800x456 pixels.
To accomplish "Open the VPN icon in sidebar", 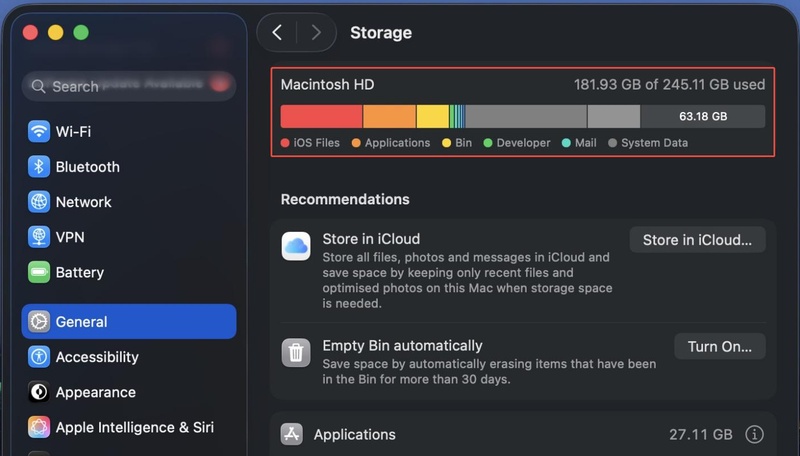I will 39,237.
